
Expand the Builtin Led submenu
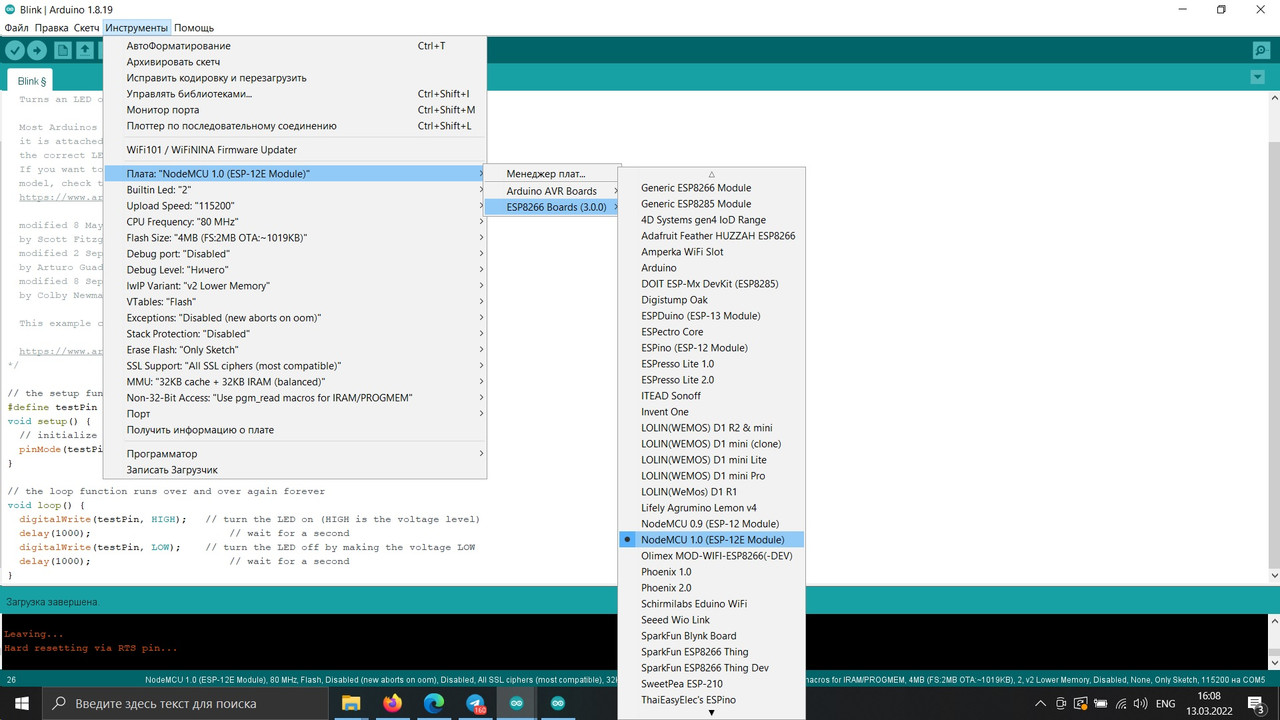[x=295, y=190]
